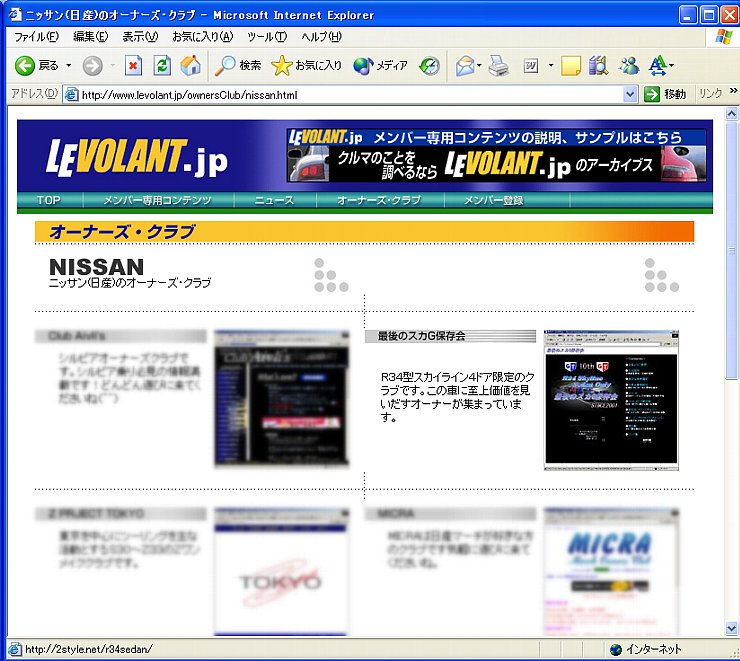
Task: Expand the address bar URL dropdown
Action: (630, 94)
